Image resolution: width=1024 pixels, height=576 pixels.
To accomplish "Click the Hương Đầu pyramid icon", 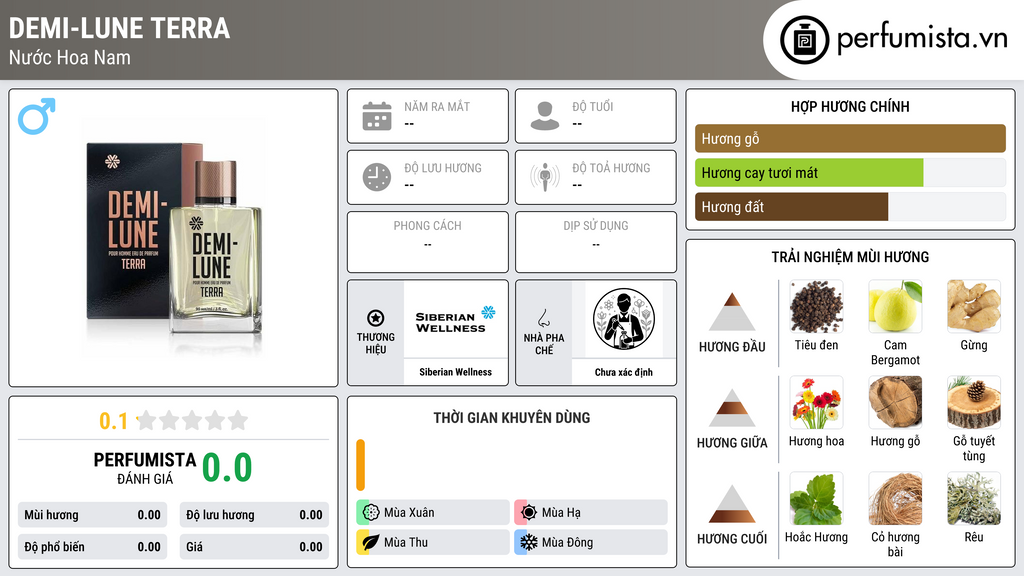I will pos(732,312).
